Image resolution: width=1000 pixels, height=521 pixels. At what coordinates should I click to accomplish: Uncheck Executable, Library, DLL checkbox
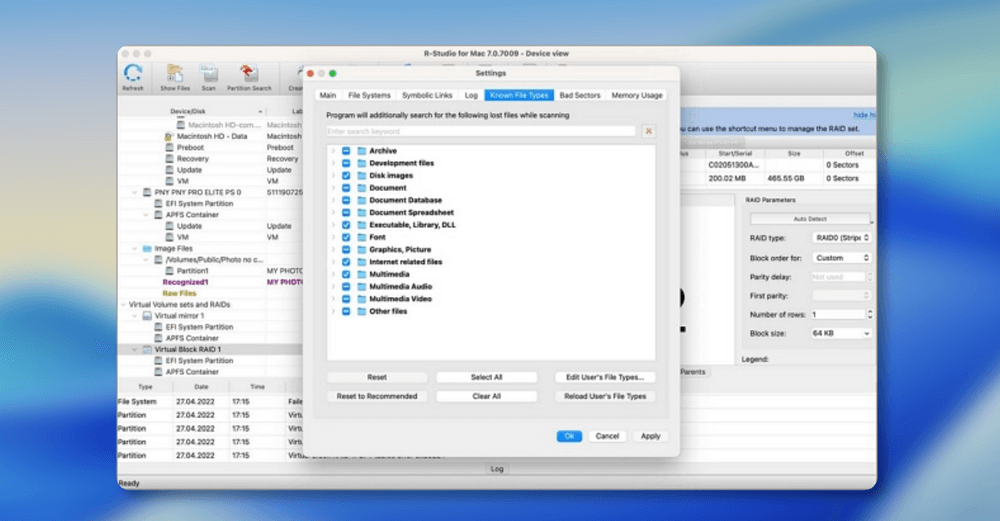coord(346,225)
